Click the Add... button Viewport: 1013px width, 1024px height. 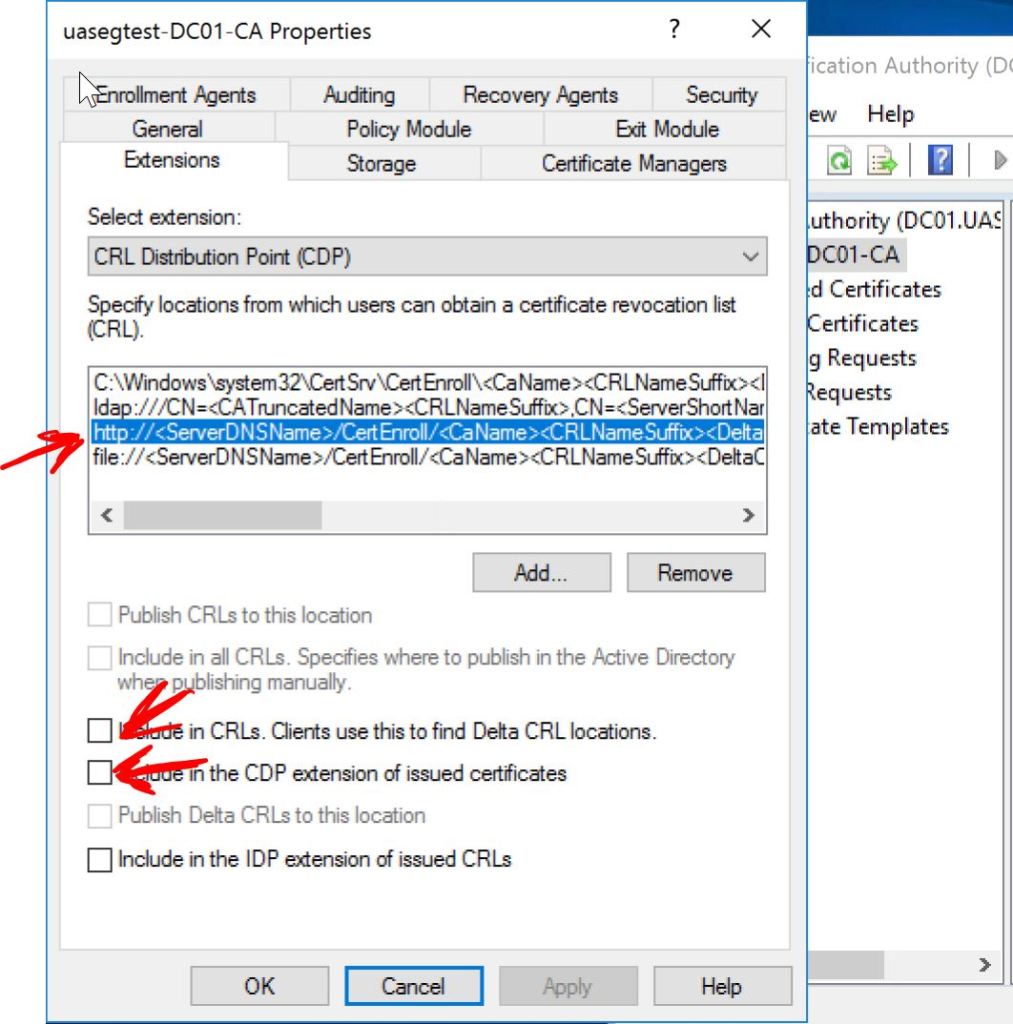click(x=541, y=573)
